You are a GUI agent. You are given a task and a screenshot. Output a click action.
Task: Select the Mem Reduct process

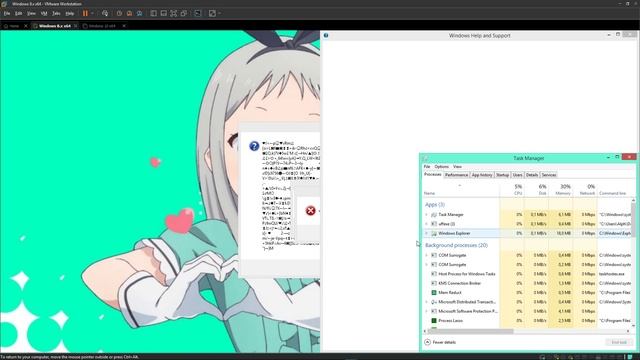click(x=527, y=292)
